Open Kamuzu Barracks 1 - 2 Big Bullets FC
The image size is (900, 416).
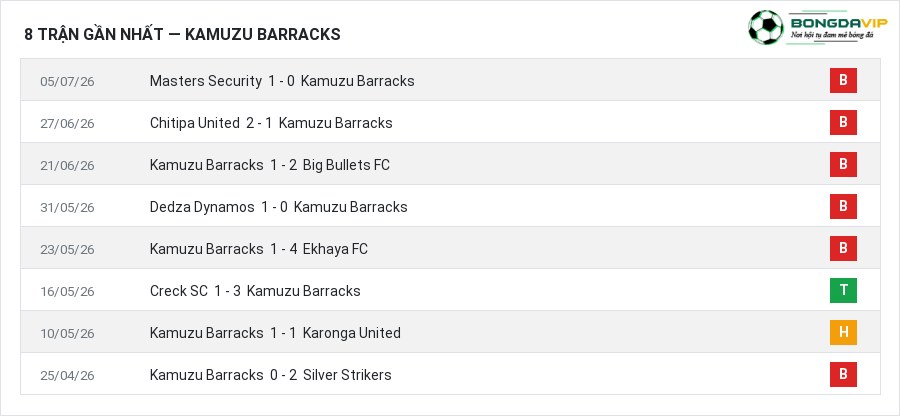click(270, 165)
